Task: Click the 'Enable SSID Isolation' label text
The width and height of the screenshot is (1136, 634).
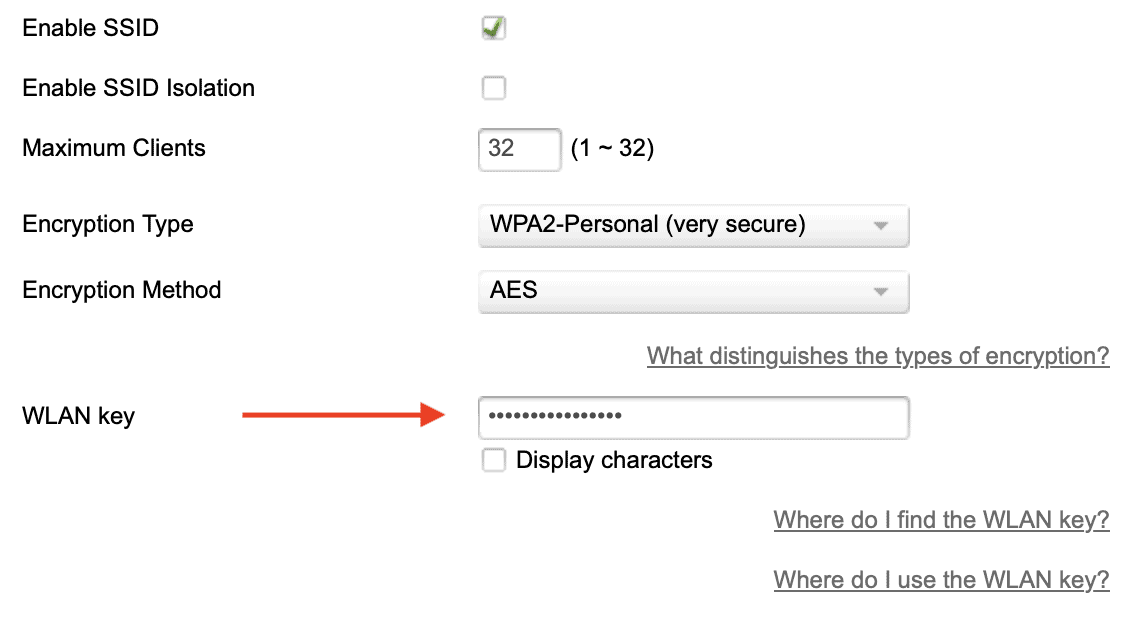Action: pyautogui.click(x=139, y=88)
